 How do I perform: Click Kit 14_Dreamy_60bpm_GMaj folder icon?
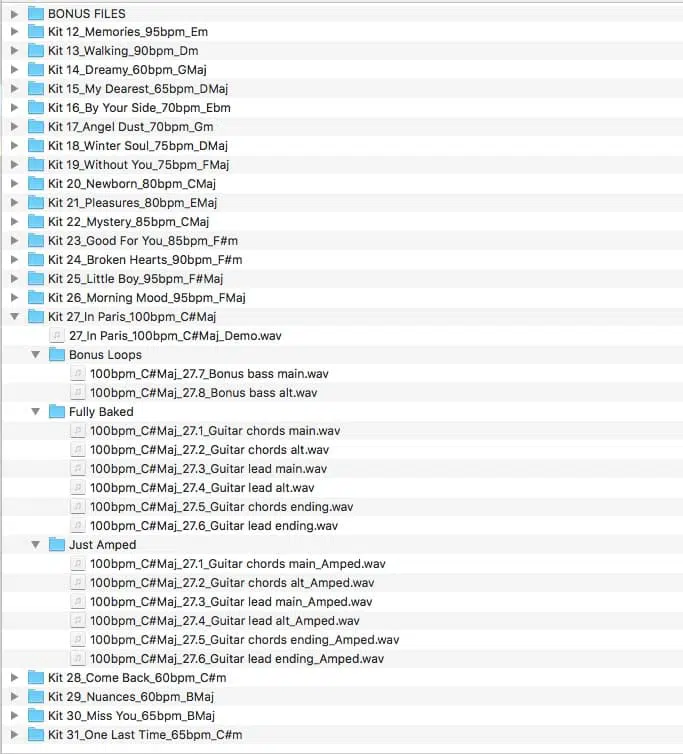coord(36,70)
